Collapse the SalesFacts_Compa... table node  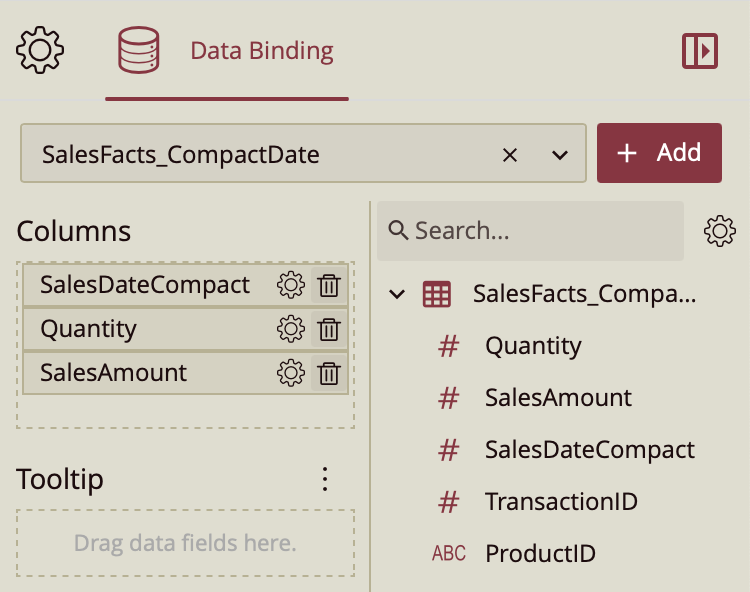pyautogui.click(x=397, y=294)
